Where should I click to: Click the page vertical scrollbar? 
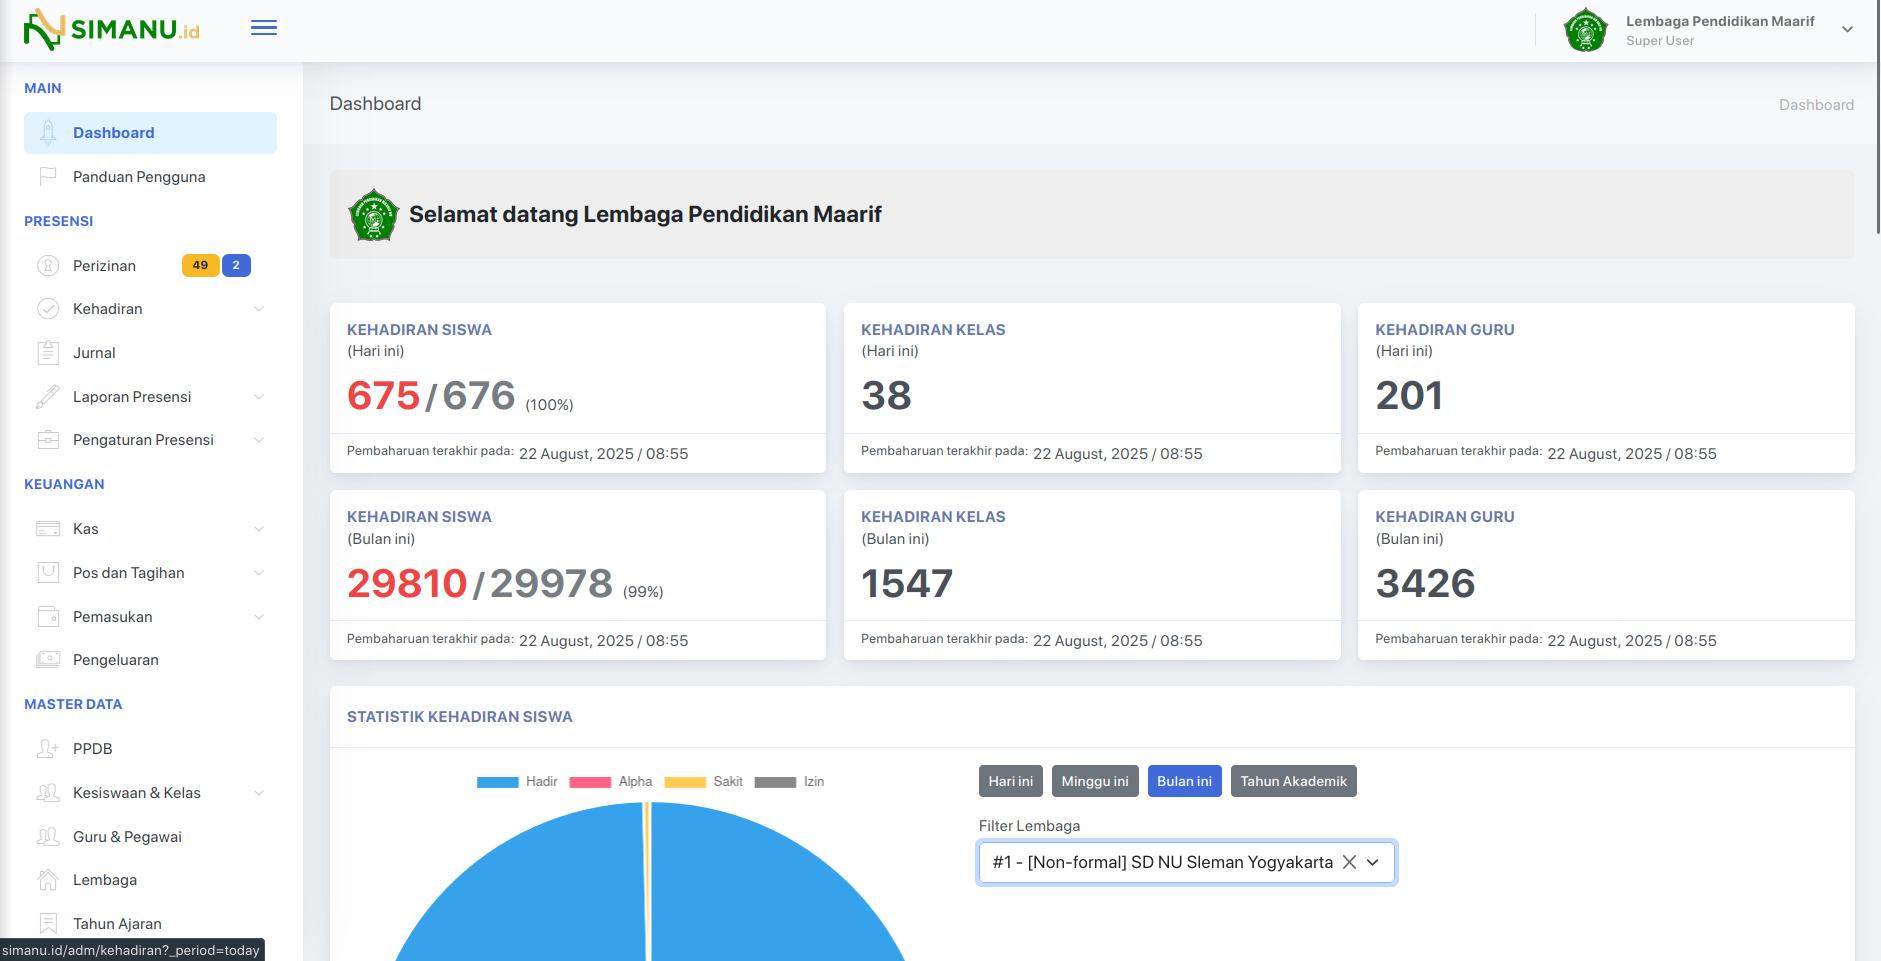pyautogui.click(x=1877, y=118)
